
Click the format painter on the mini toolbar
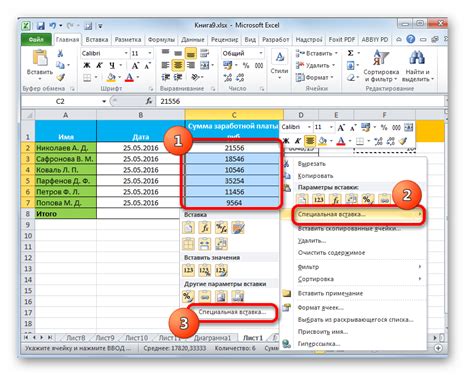pos(403,141)
